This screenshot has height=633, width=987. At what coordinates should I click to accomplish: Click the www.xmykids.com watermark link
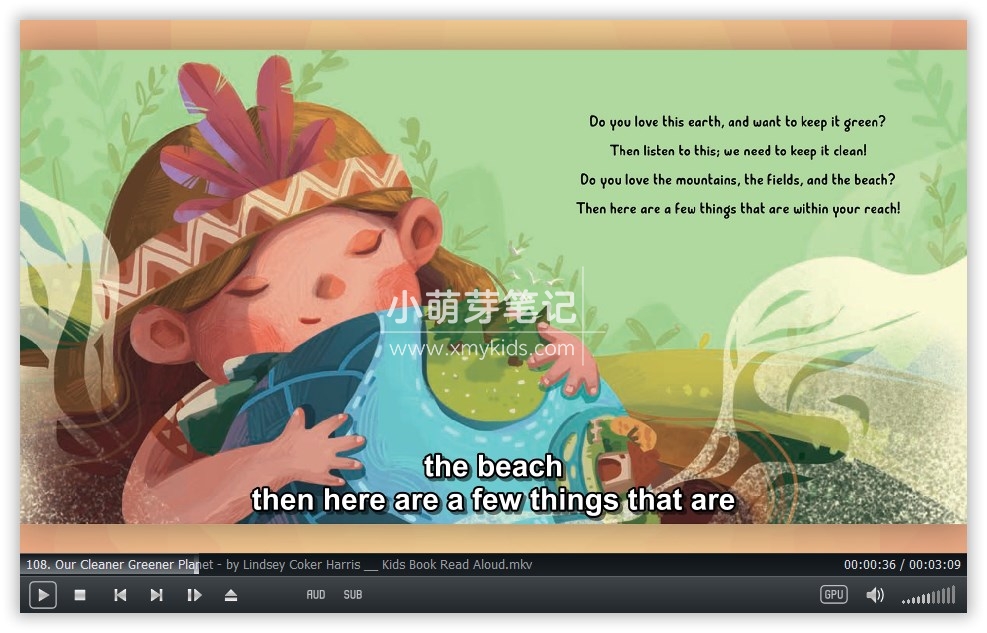coord(484,349)
